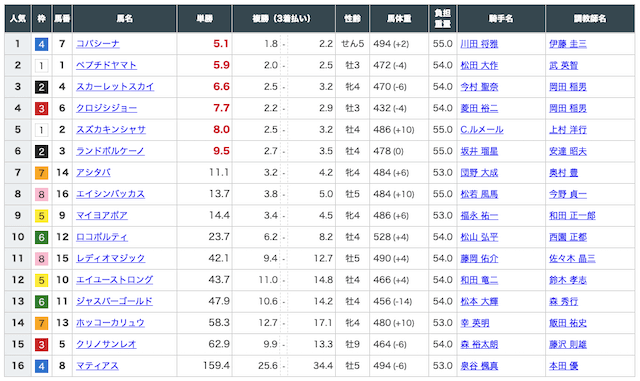640x381 pixels.
Task: Open horse link コパシーナ
Action: coord(98,44)
